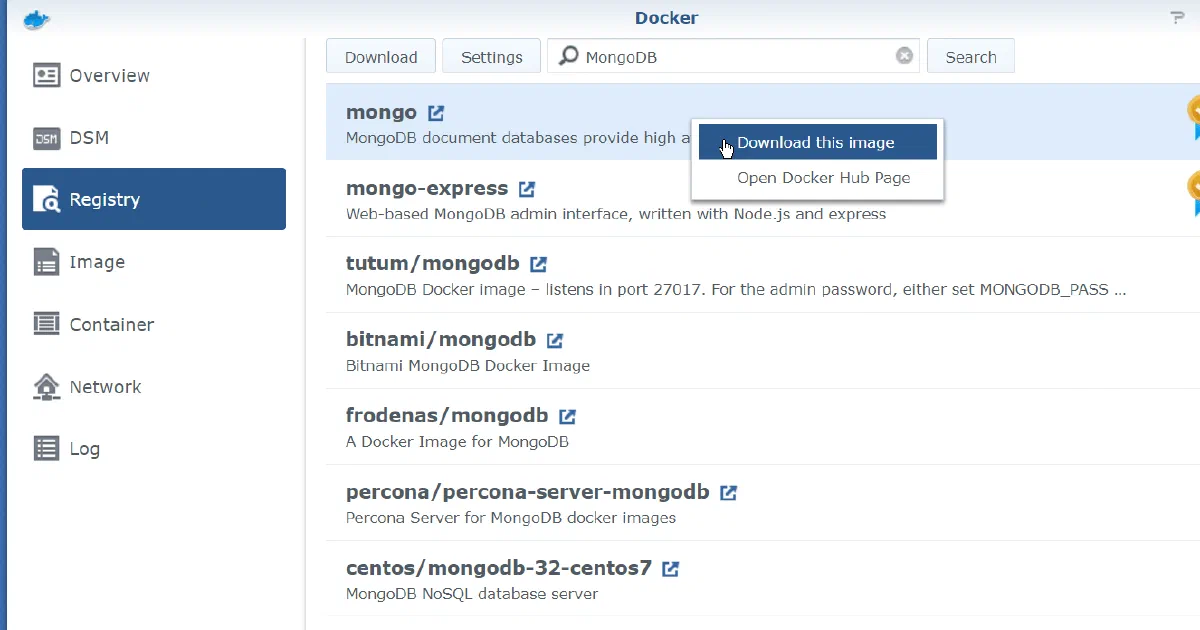The image size is (1200, 630).
Task: Click the Network house icon
Action: [x=46, y=387]
